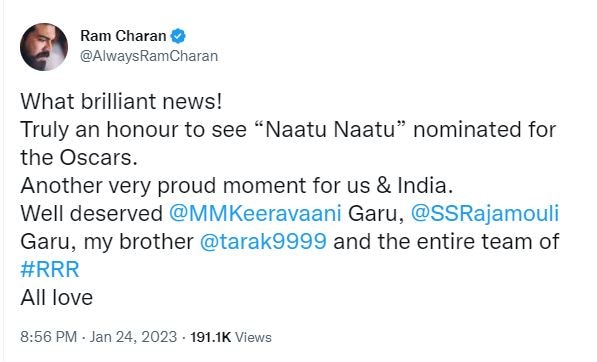Click the 8:56 PM timestamp
Image resolution: width=597 pixels, height=362 pixels.
48,337
